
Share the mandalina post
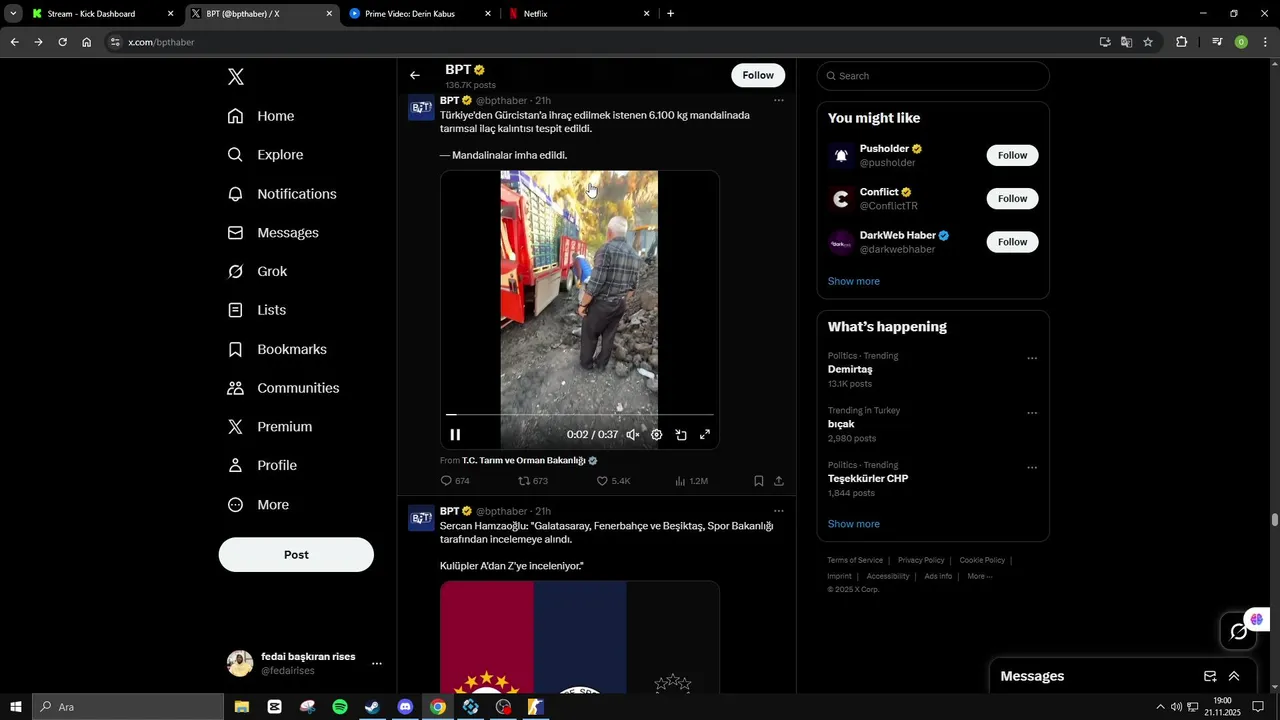point(779,481)
